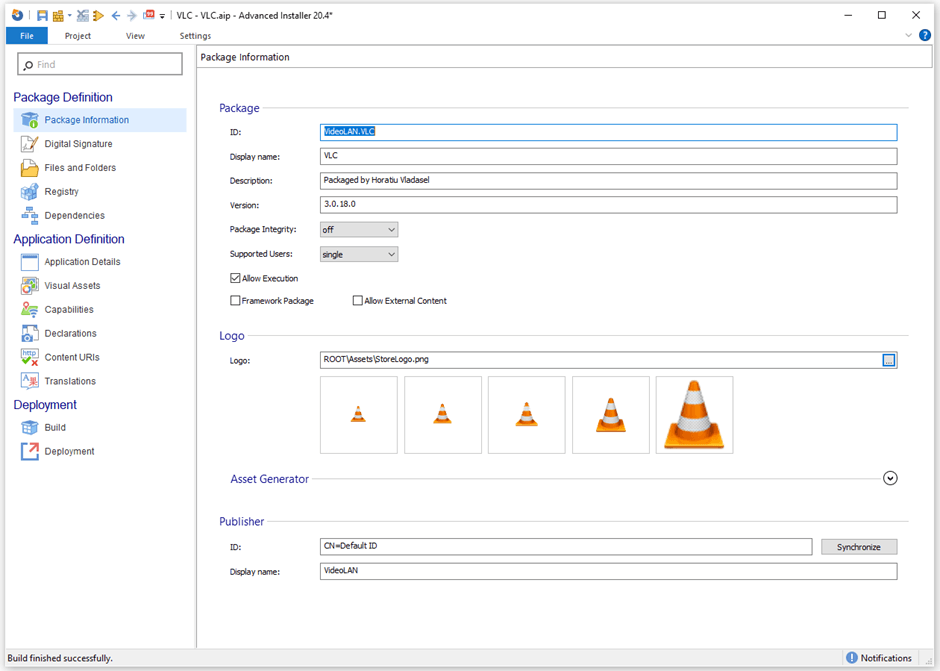This screenshot has height=671, width=940.
Task: Uncheck the Allow Execution checkbox
Action: 235,278
